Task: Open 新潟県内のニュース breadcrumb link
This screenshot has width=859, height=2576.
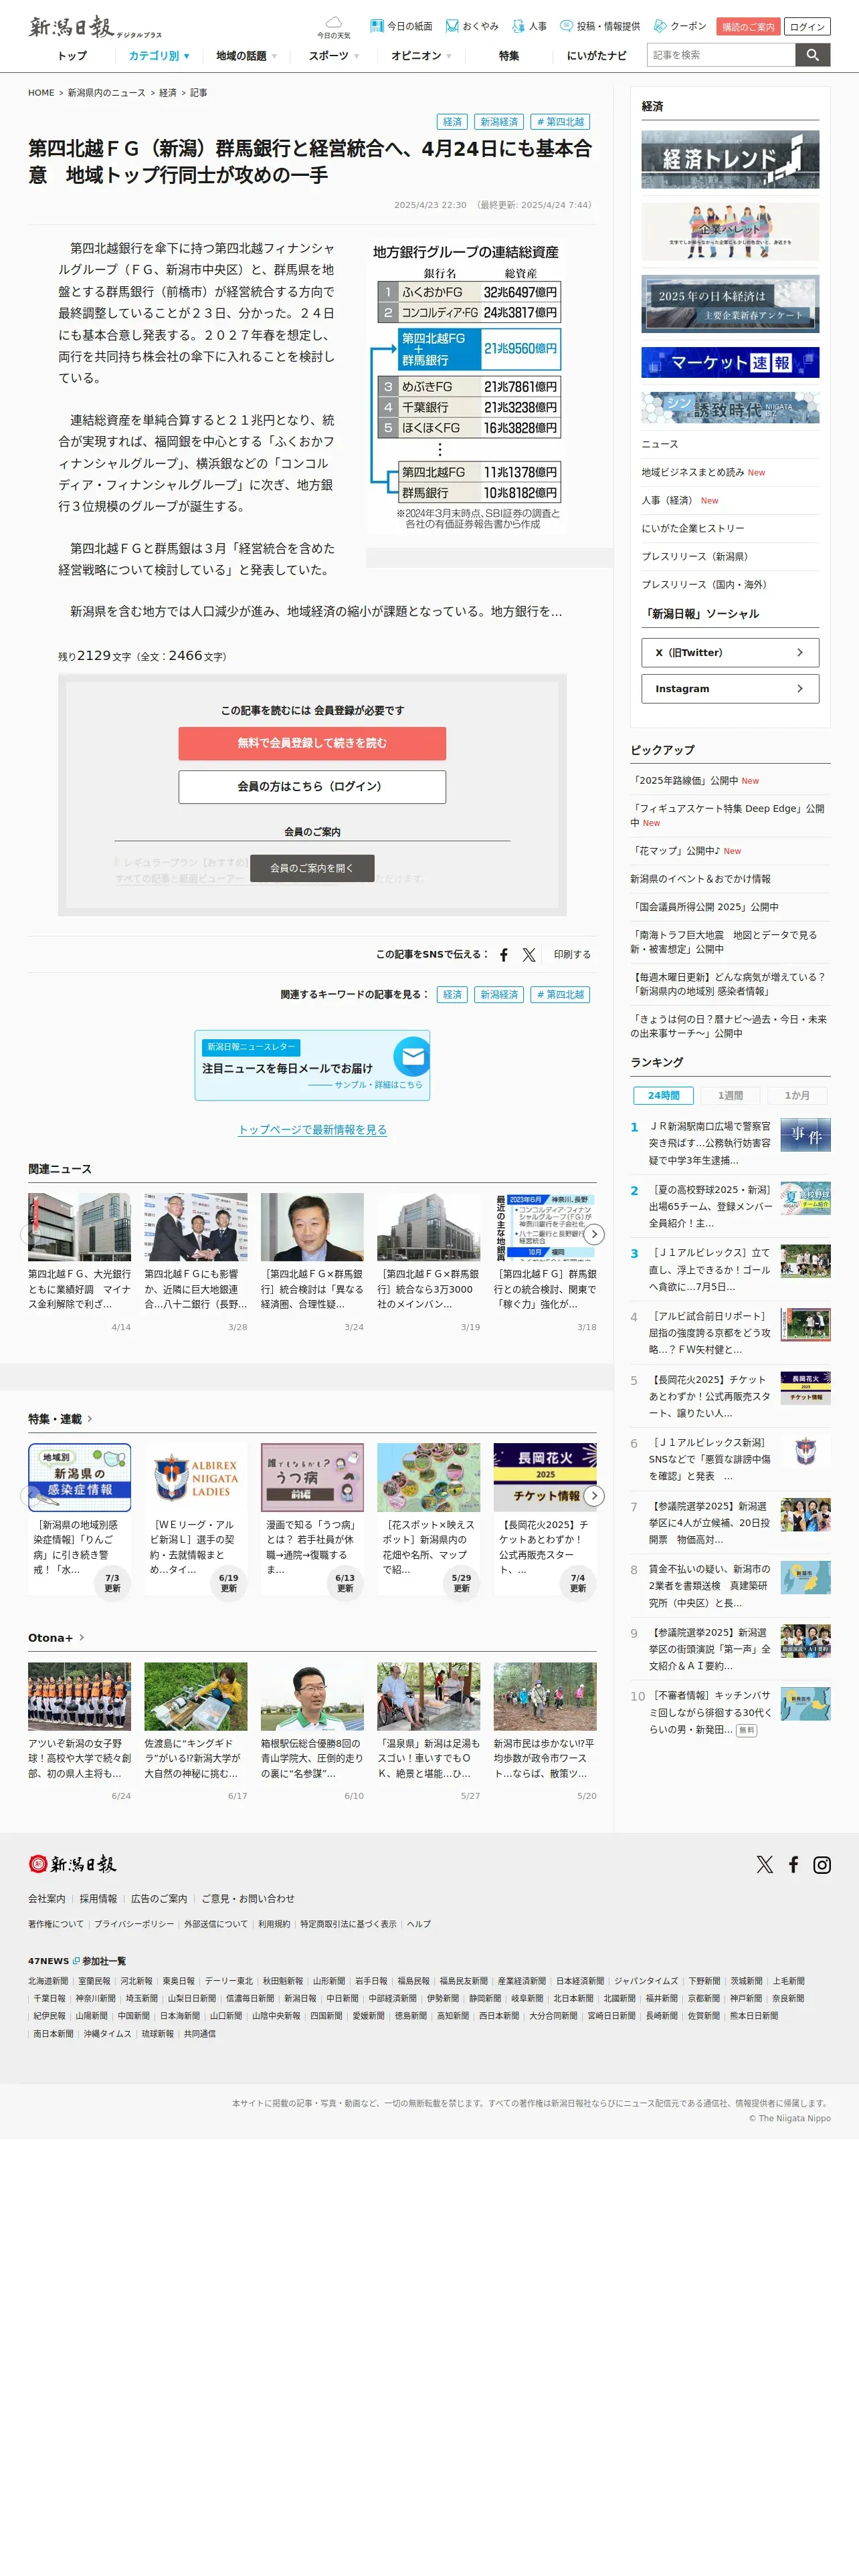Action: click(106, 93)
